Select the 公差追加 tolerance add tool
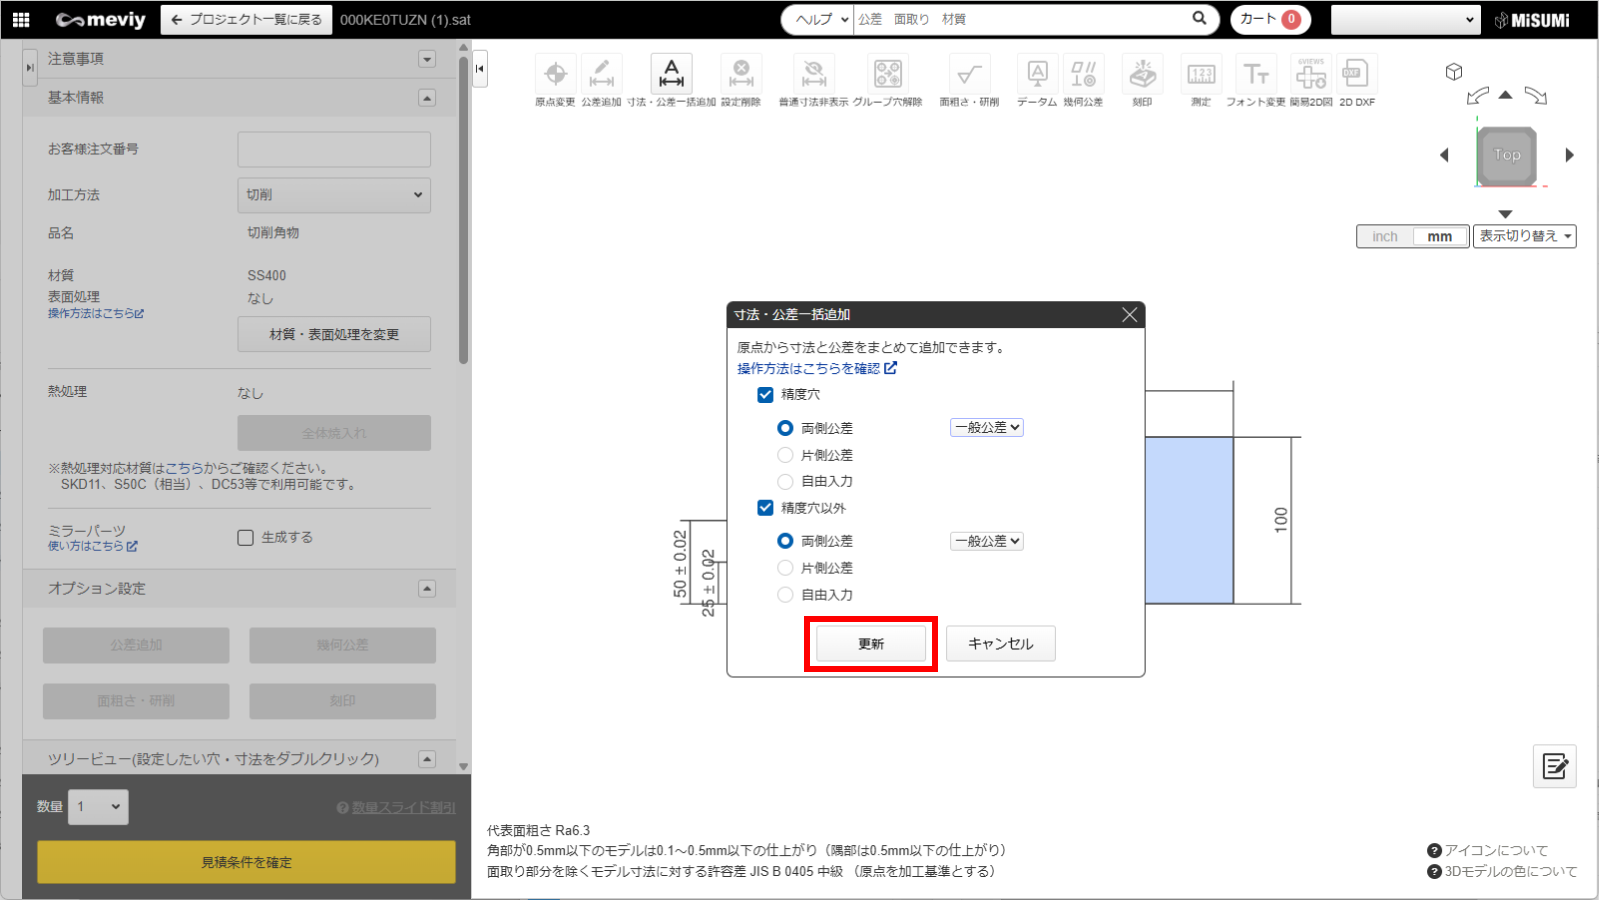This screenshot has width=1600, height=900. click(x=601, y=75)
